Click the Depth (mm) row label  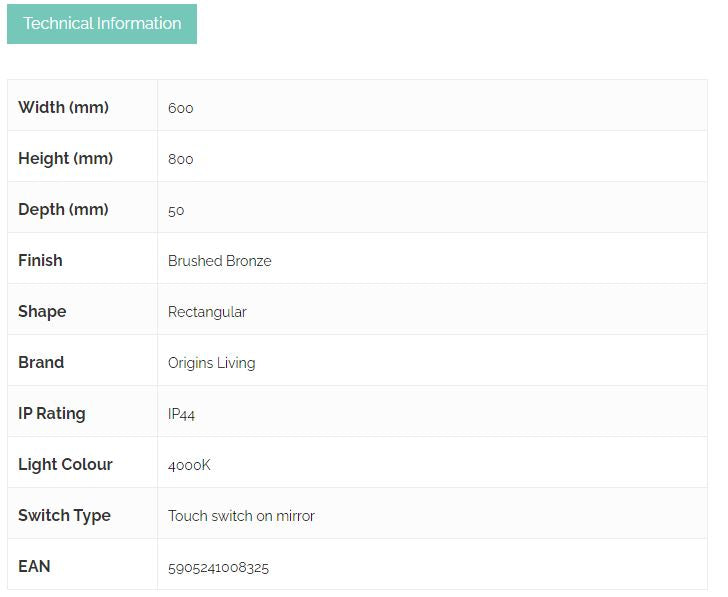[63, 209]
